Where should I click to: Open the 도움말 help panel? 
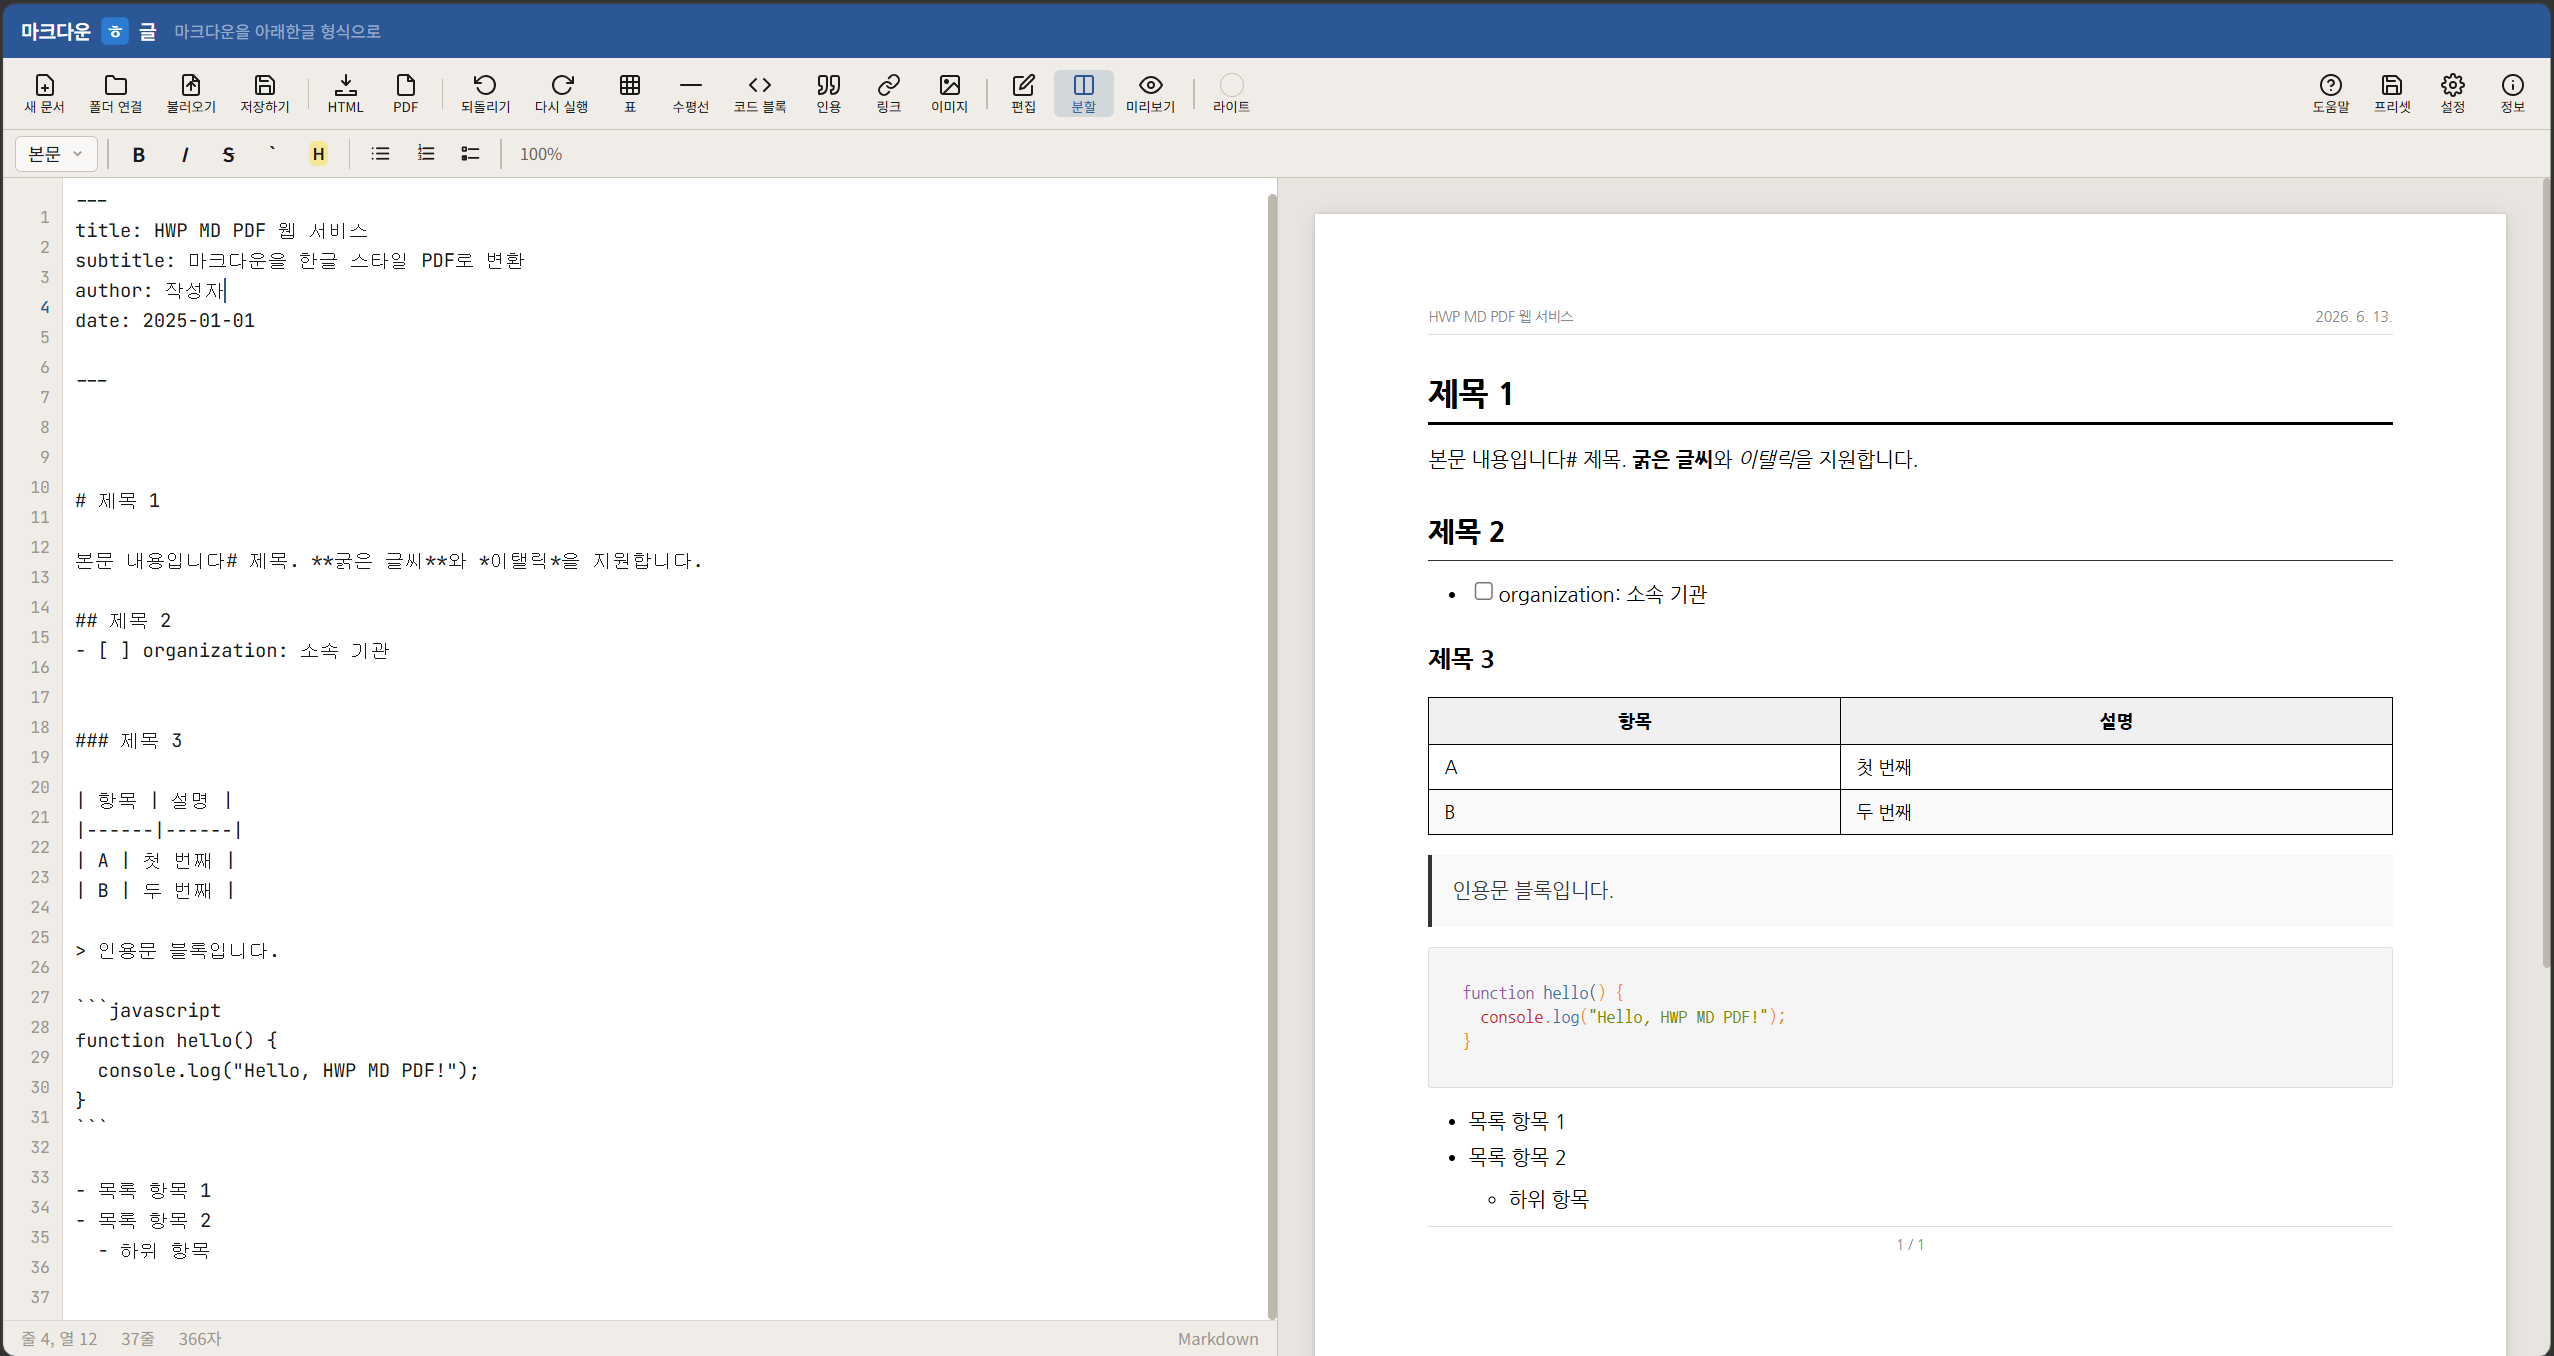pos(2331,94)
